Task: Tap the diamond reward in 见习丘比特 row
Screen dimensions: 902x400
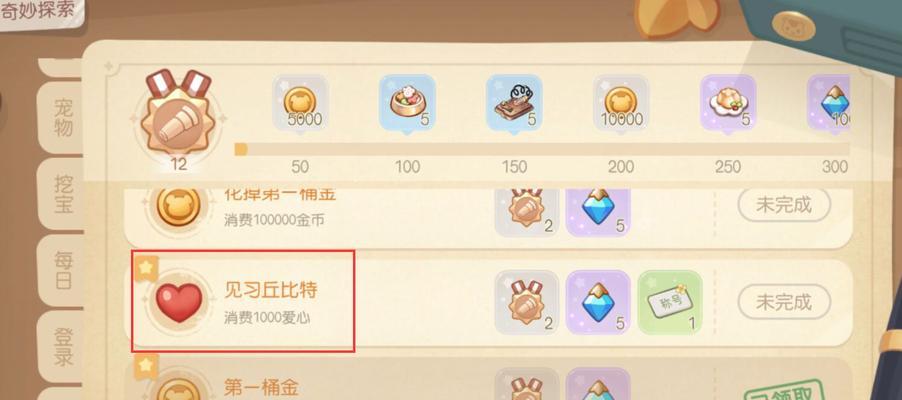Action: point(598,302)
